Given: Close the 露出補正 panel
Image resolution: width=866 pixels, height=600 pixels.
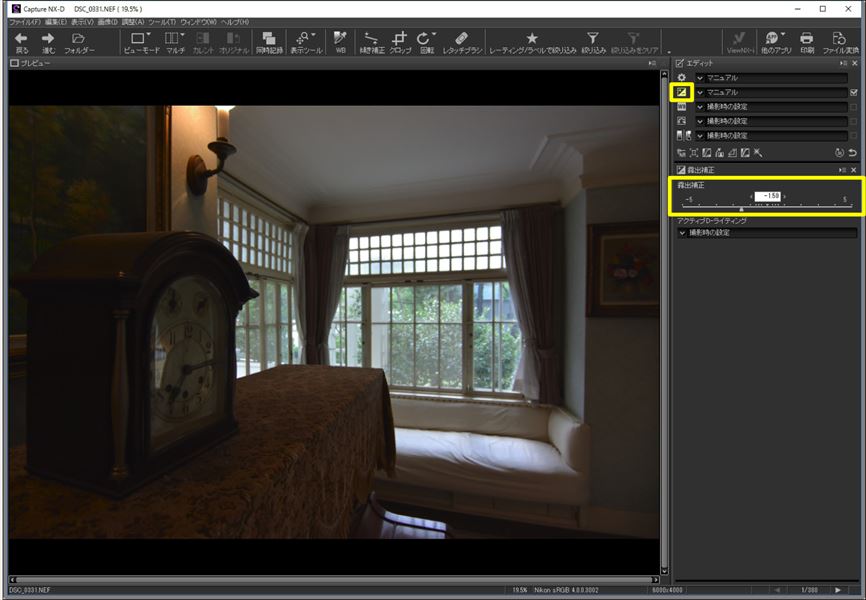Looking at the screenshot, I should pyautogui.click(x=854, y=170).
